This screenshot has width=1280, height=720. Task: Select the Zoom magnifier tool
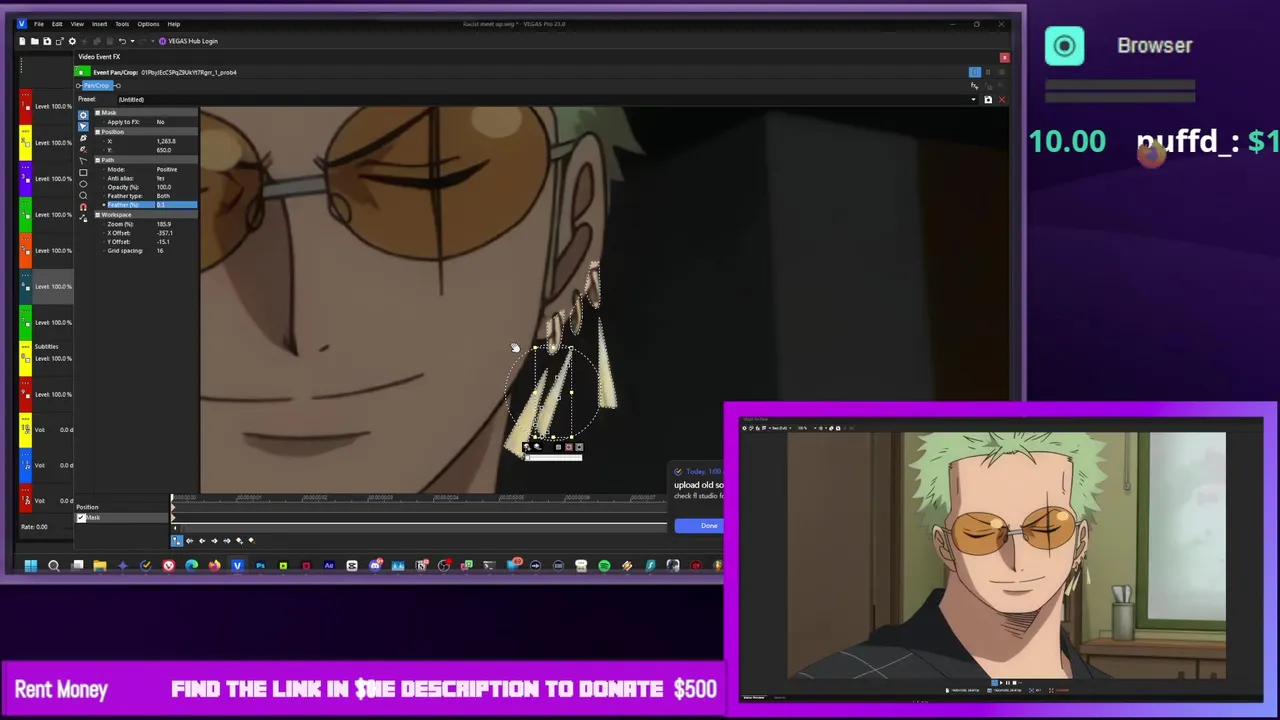[x=83, y=195]
